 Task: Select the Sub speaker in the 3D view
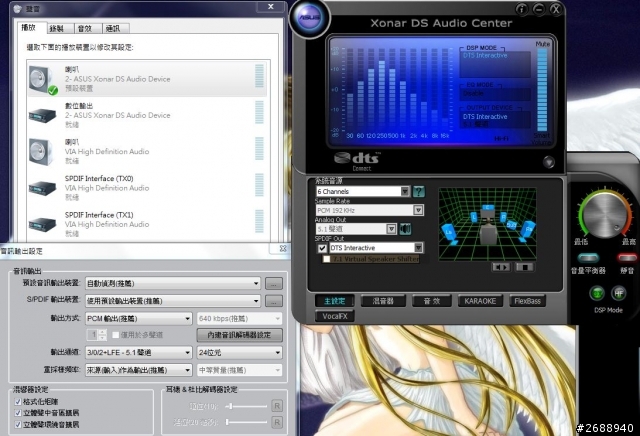coord(511,225)
